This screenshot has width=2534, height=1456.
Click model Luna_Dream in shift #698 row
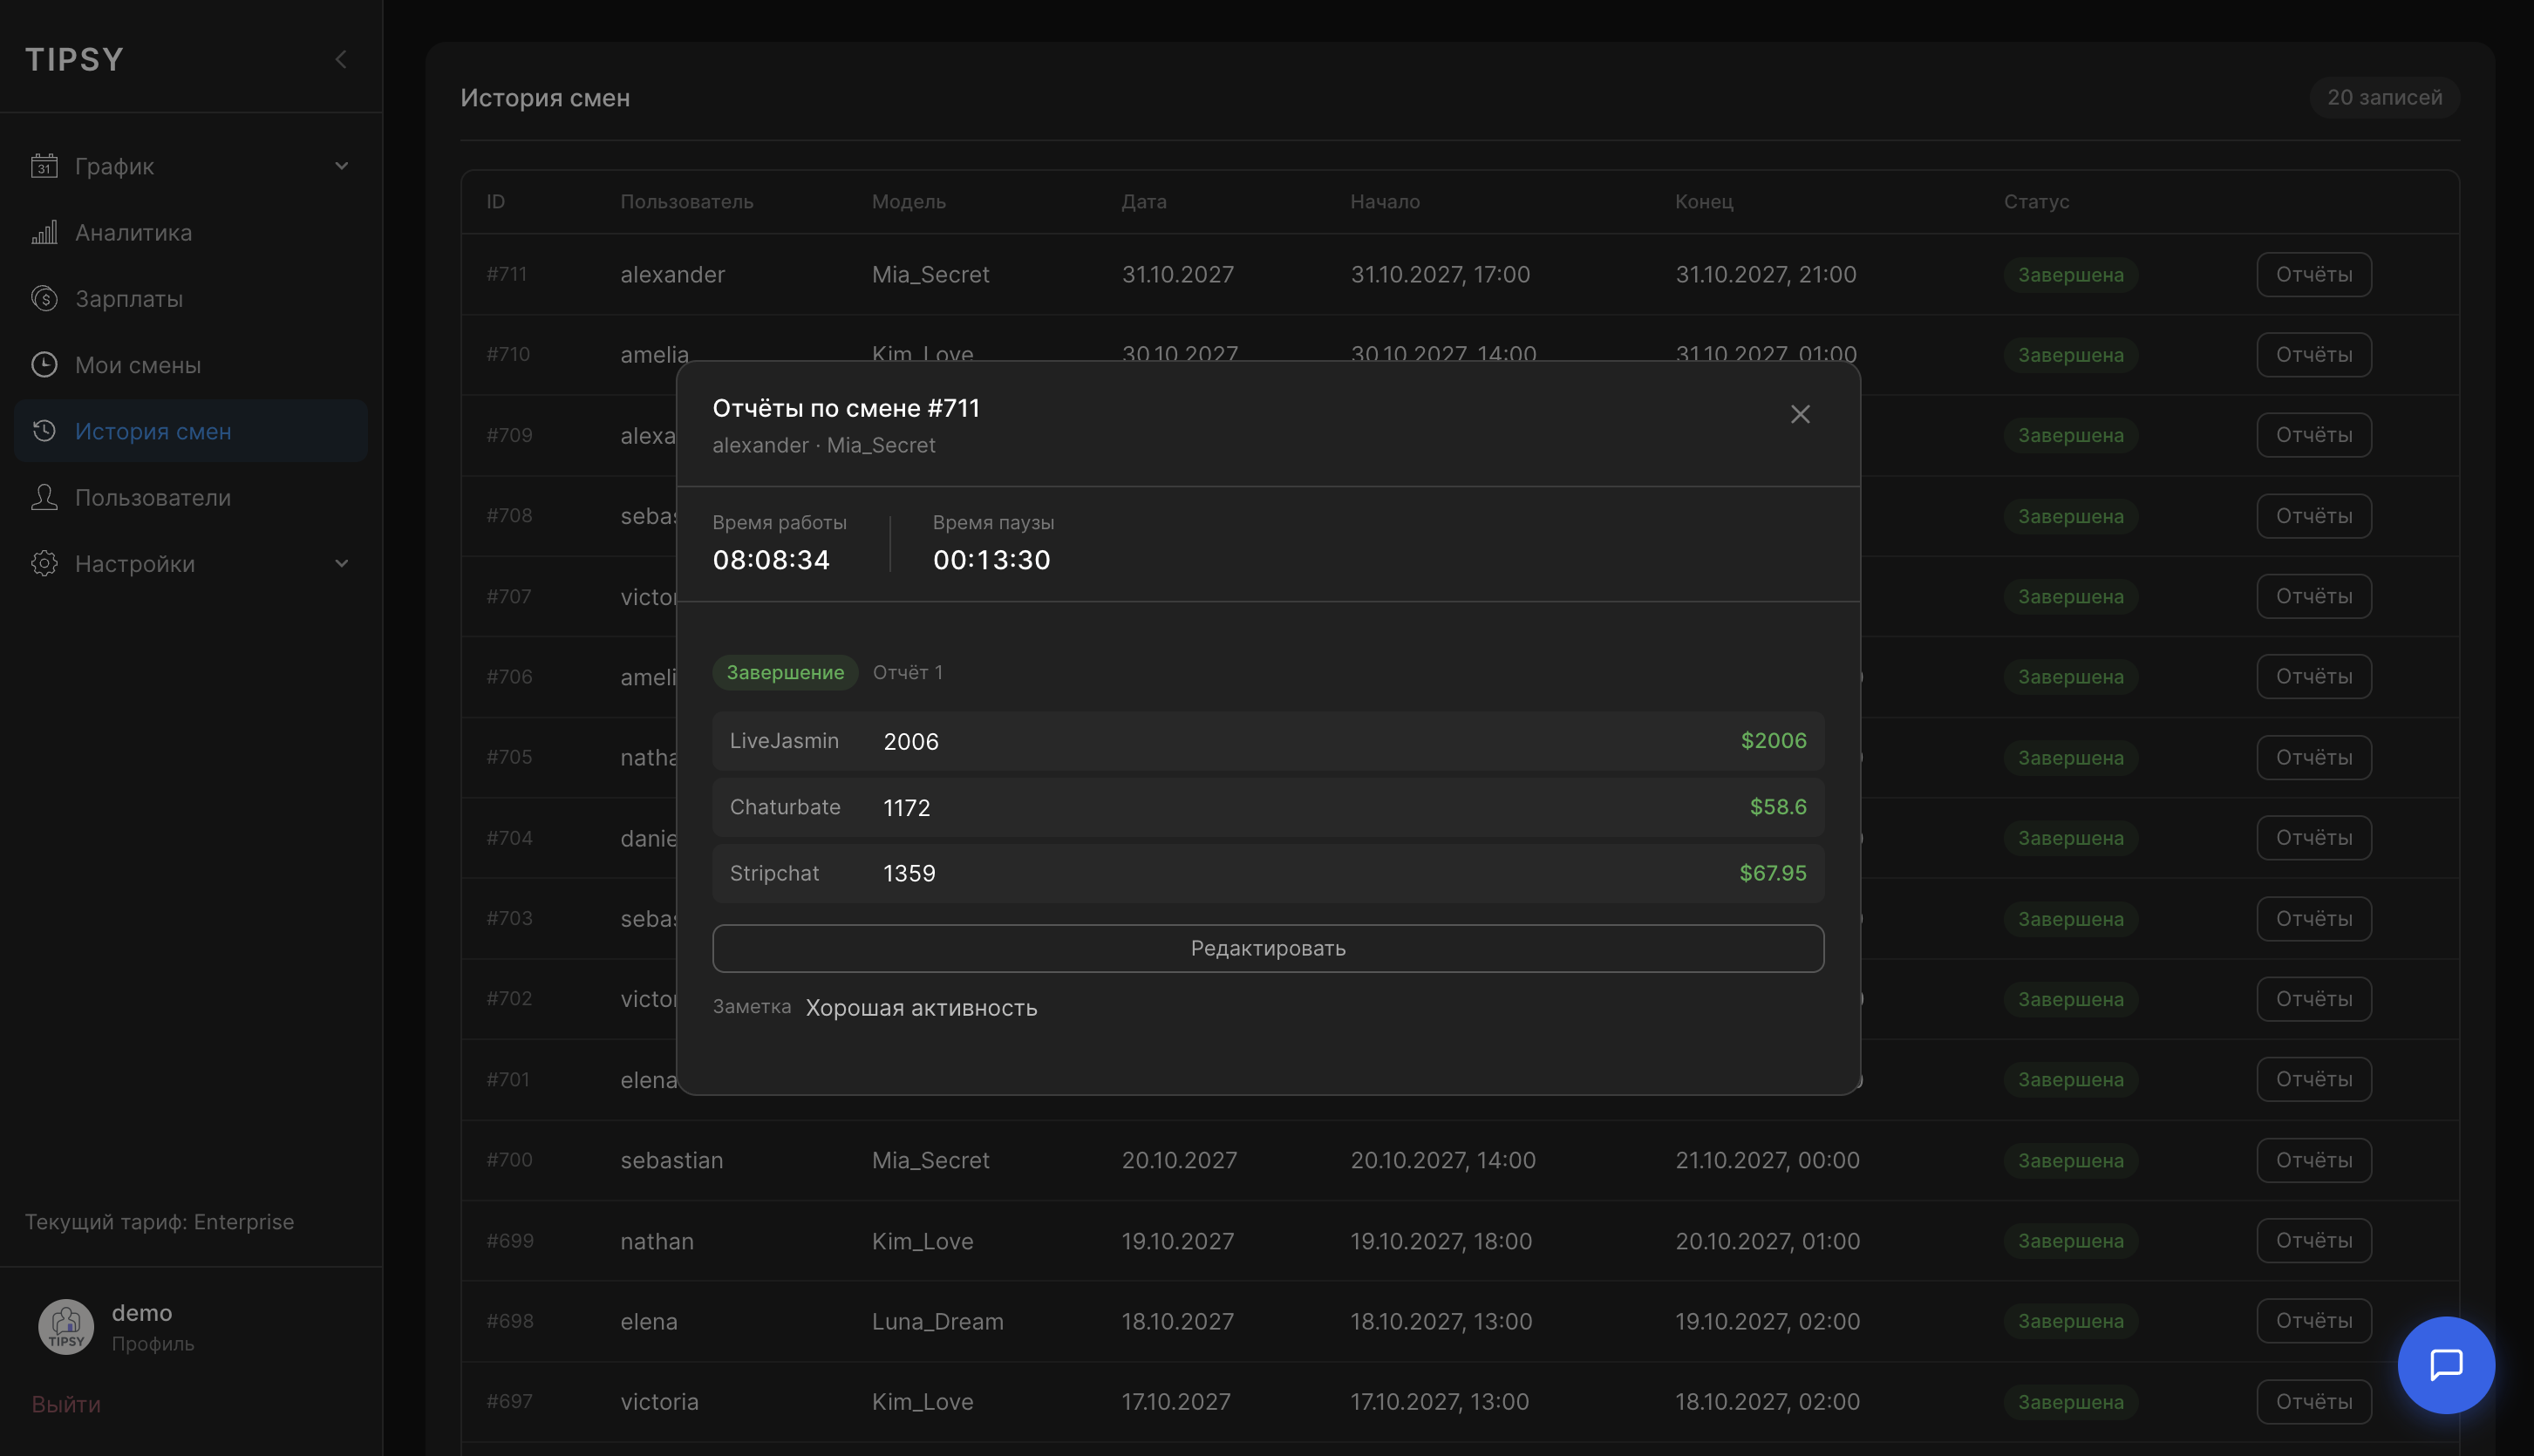[938, 1321]
